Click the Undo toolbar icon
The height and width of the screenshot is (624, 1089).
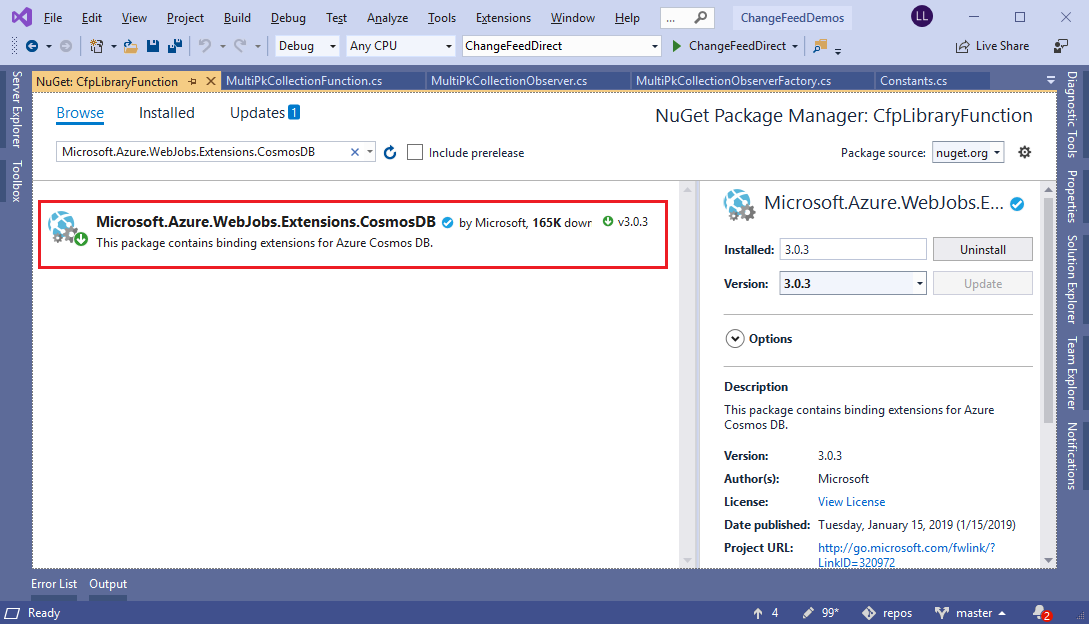click(x=204, y=46)
